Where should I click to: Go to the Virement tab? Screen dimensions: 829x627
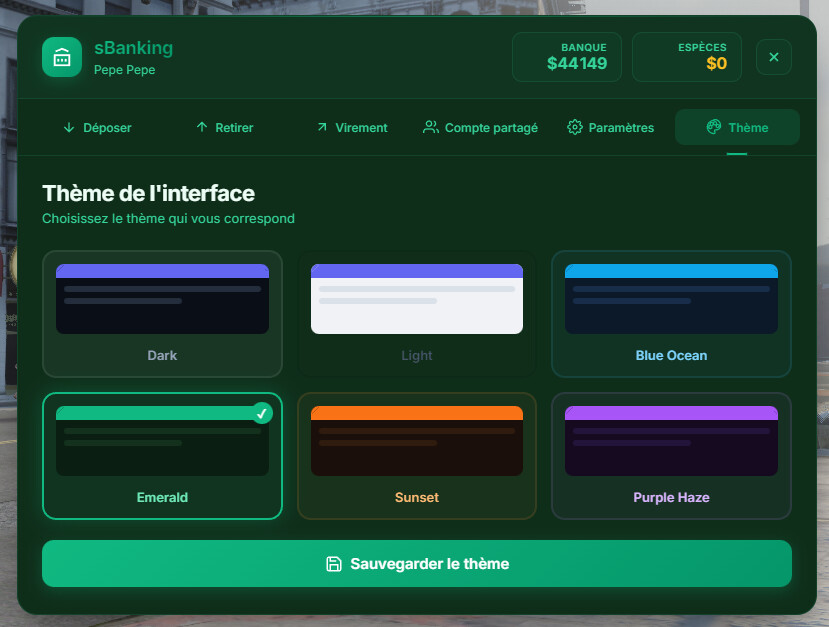352,127
